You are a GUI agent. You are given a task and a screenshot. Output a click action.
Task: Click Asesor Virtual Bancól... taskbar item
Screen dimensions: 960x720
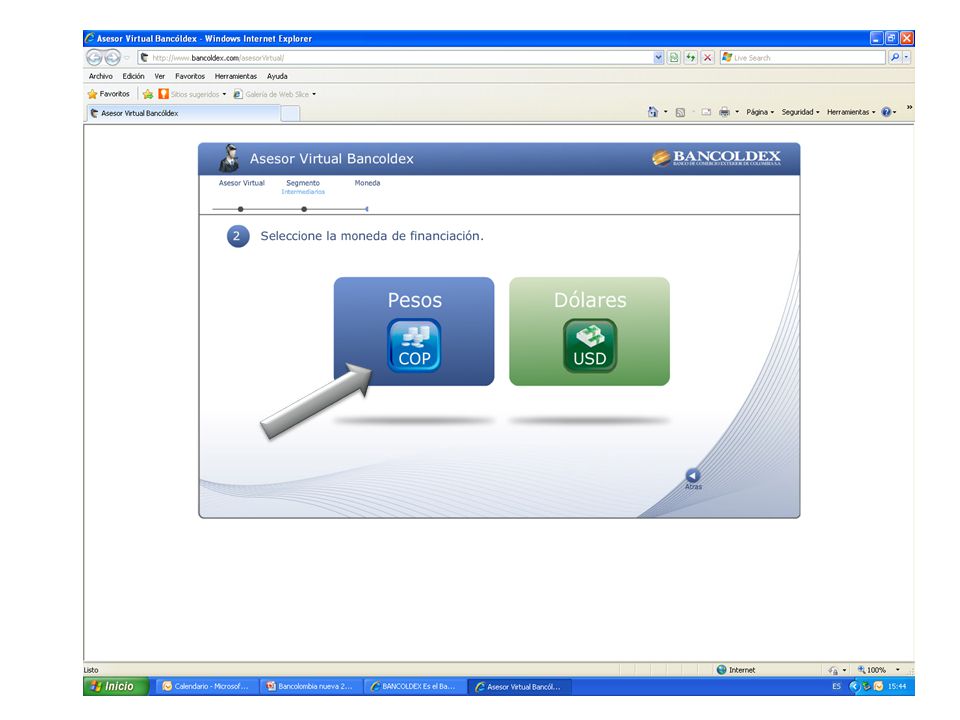pos(518,686)
